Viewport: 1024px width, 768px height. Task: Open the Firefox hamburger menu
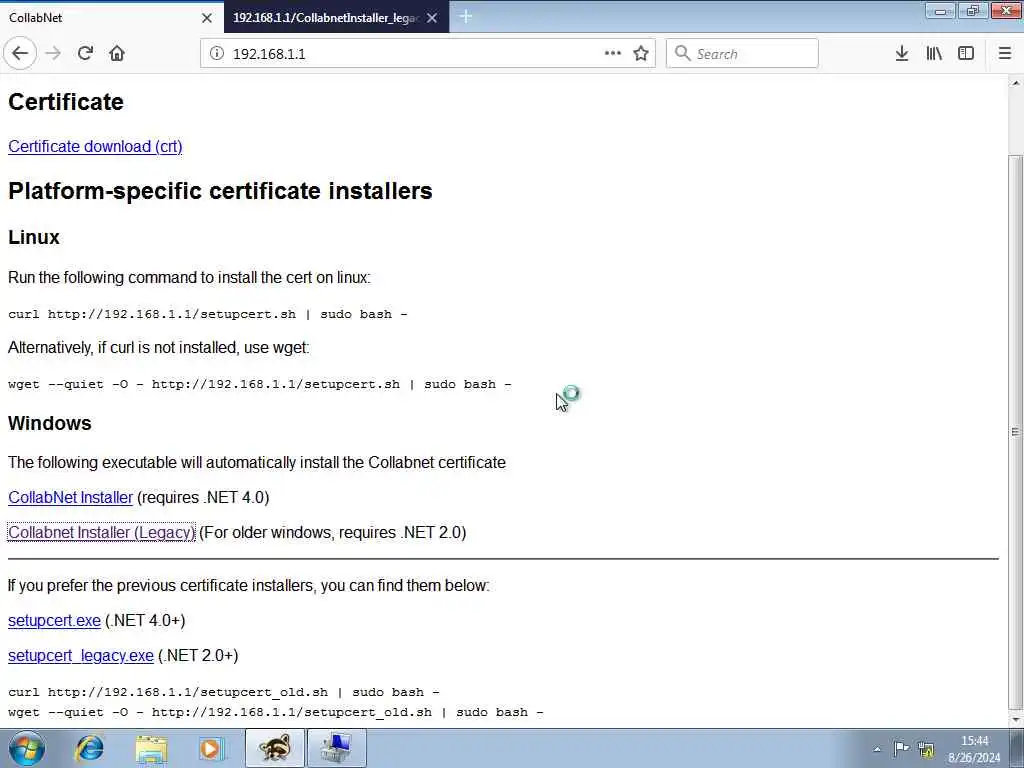pos(1005,54)
